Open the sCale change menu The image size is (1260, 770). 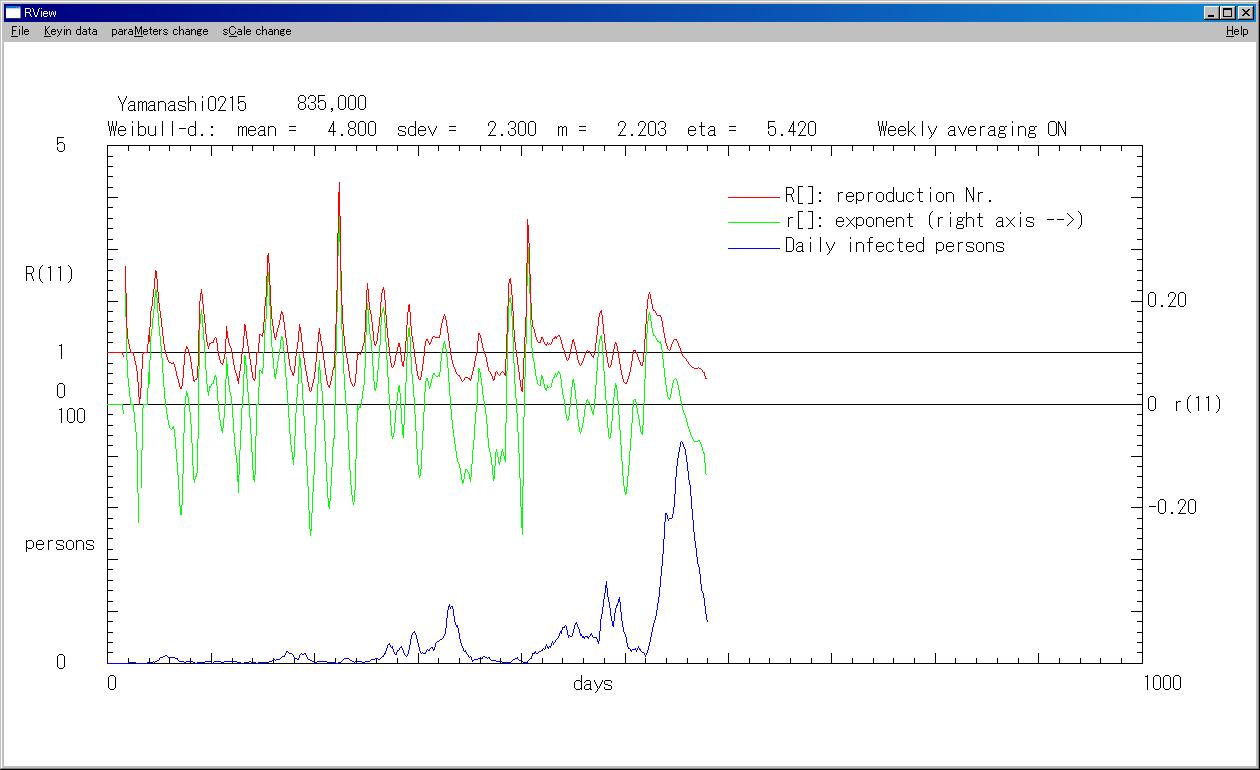click(257, 31)
